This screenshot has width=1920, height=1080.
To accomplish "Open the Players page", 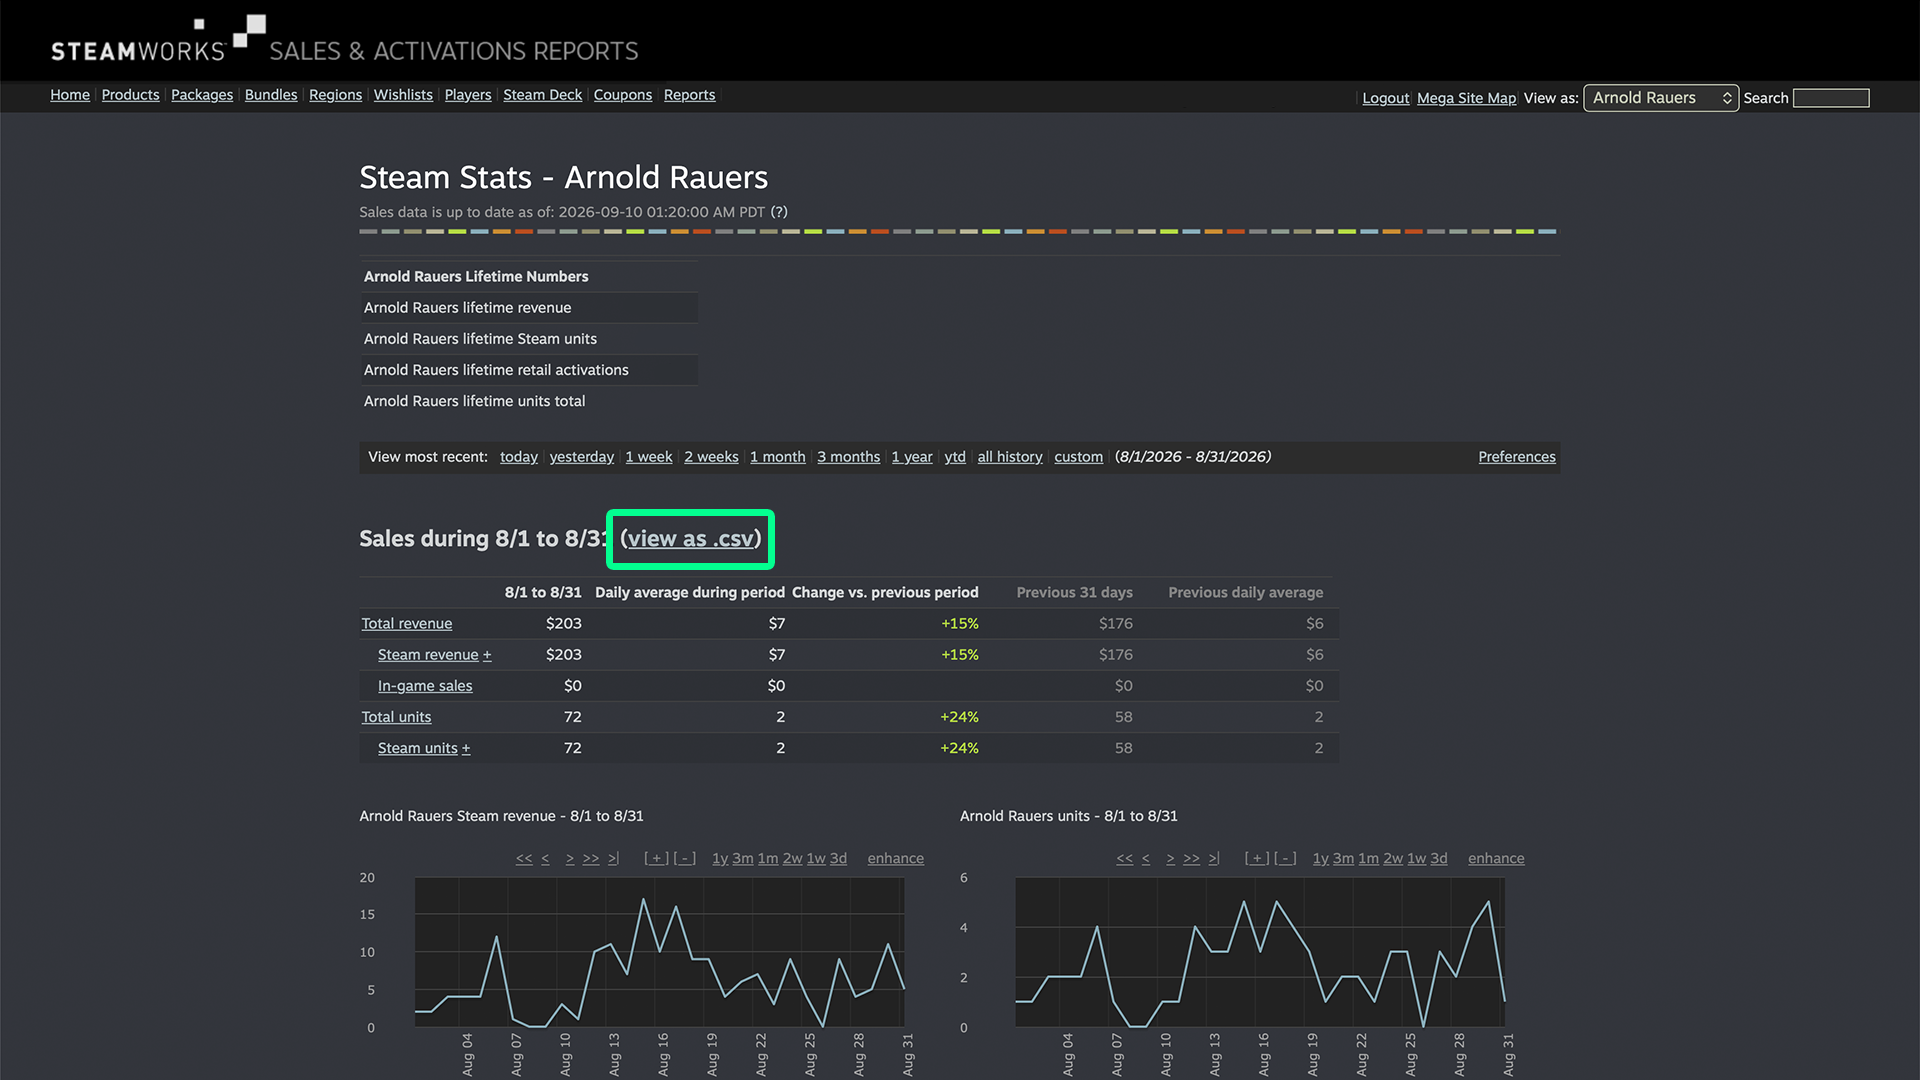I will tap(468, 95).
